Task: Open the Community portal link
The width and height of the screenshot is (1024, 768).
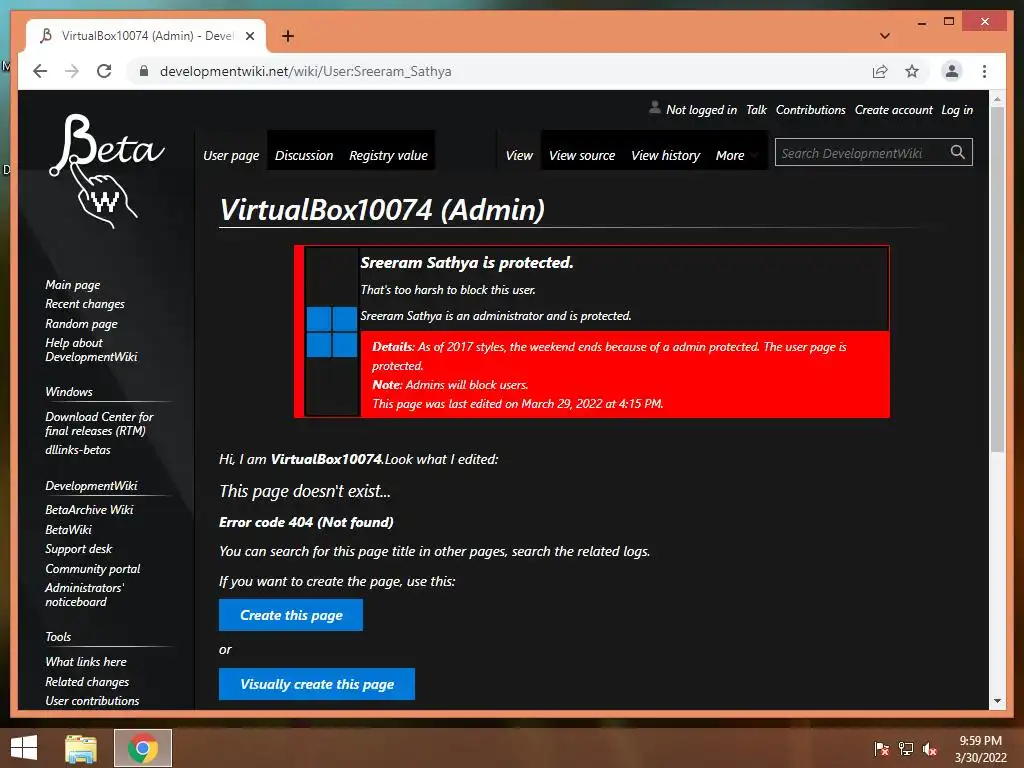Action: click(x=93, y=569)
